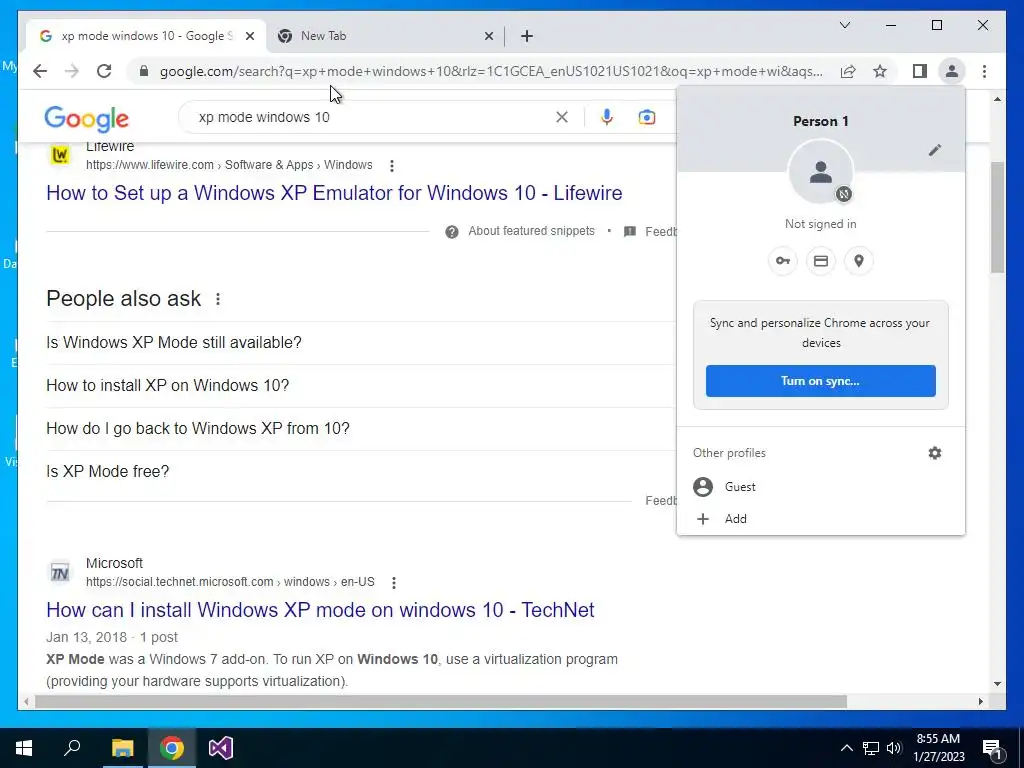Bookmark this tab with the star icon
The width and height of the screenshot is (1024, 768).
coord(880,71)
